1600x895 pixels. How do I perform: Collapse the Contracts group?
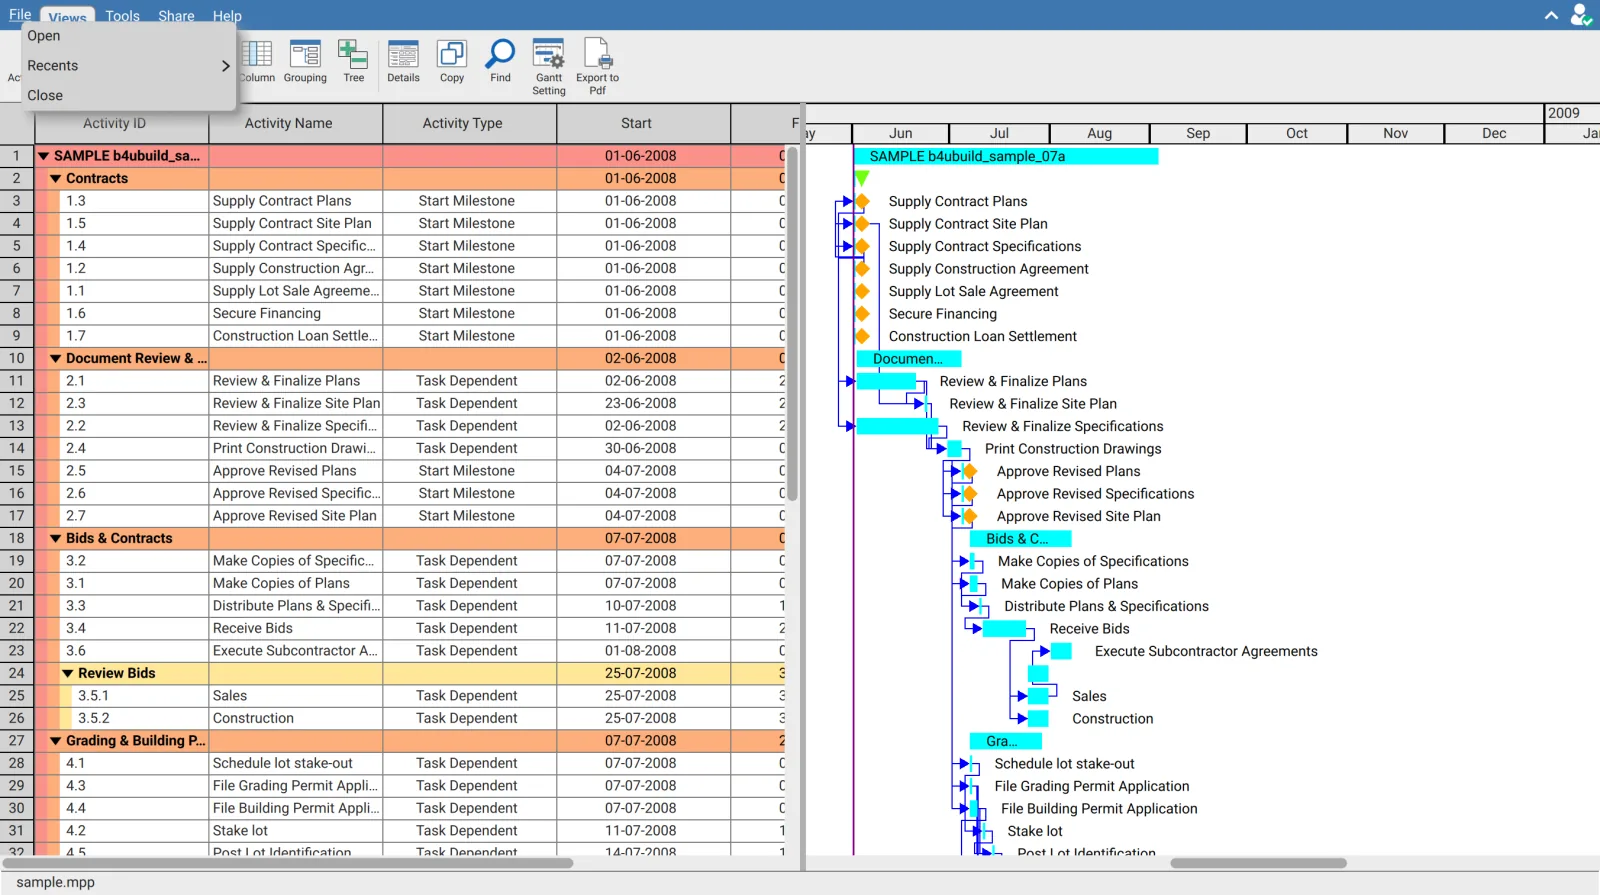pos(56,179)
